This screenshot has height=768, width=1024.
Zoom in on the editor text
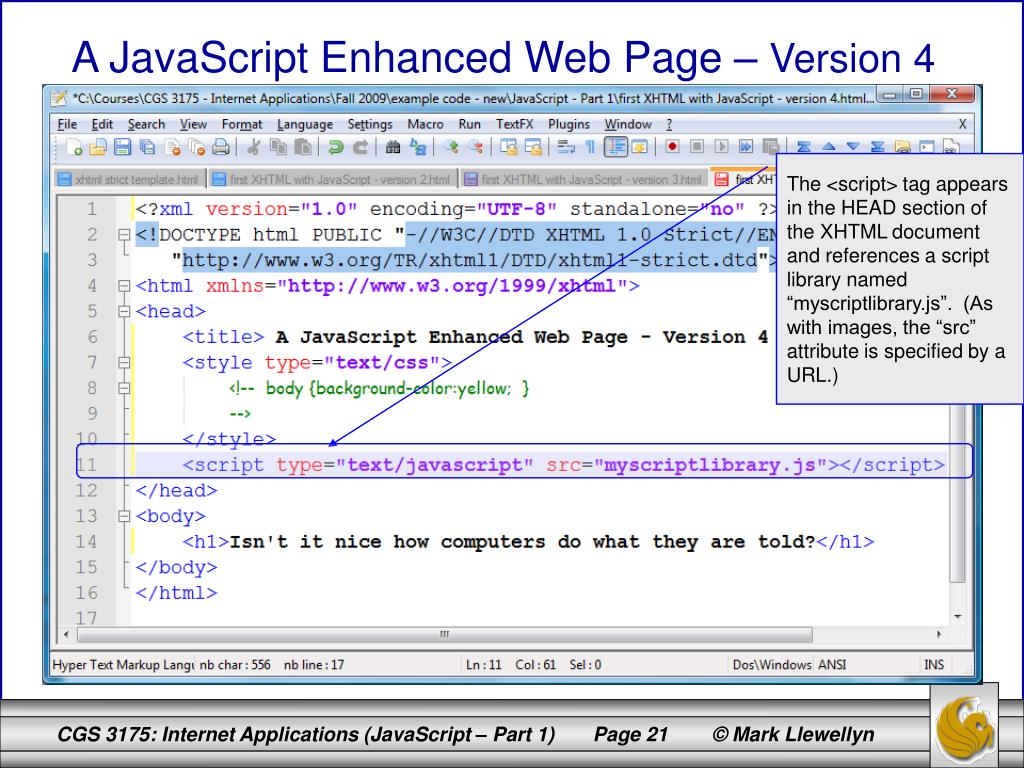451,148
